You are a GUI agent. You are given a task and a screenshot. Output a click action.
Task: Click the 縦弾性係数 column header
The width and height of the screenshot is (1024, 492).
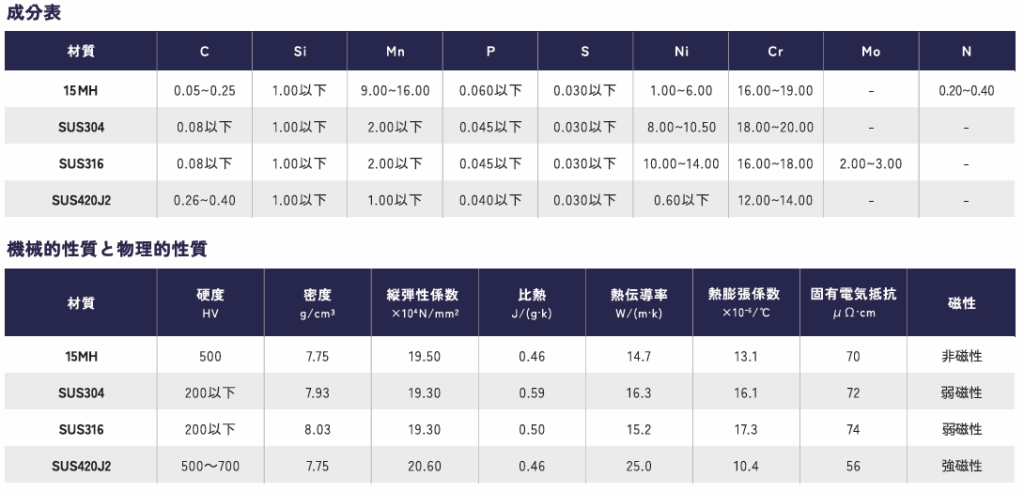point(424,303)
